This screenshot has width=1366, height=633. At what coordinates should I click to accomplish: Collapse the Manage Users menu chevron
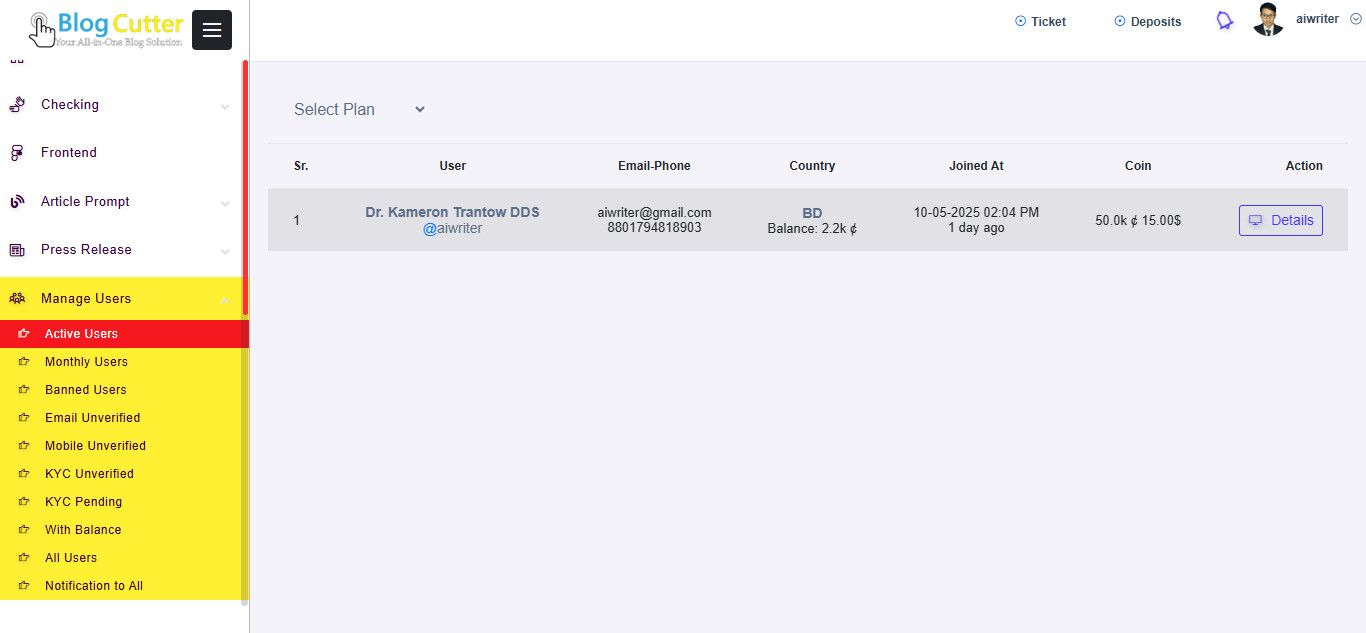[x=225, y=300]
